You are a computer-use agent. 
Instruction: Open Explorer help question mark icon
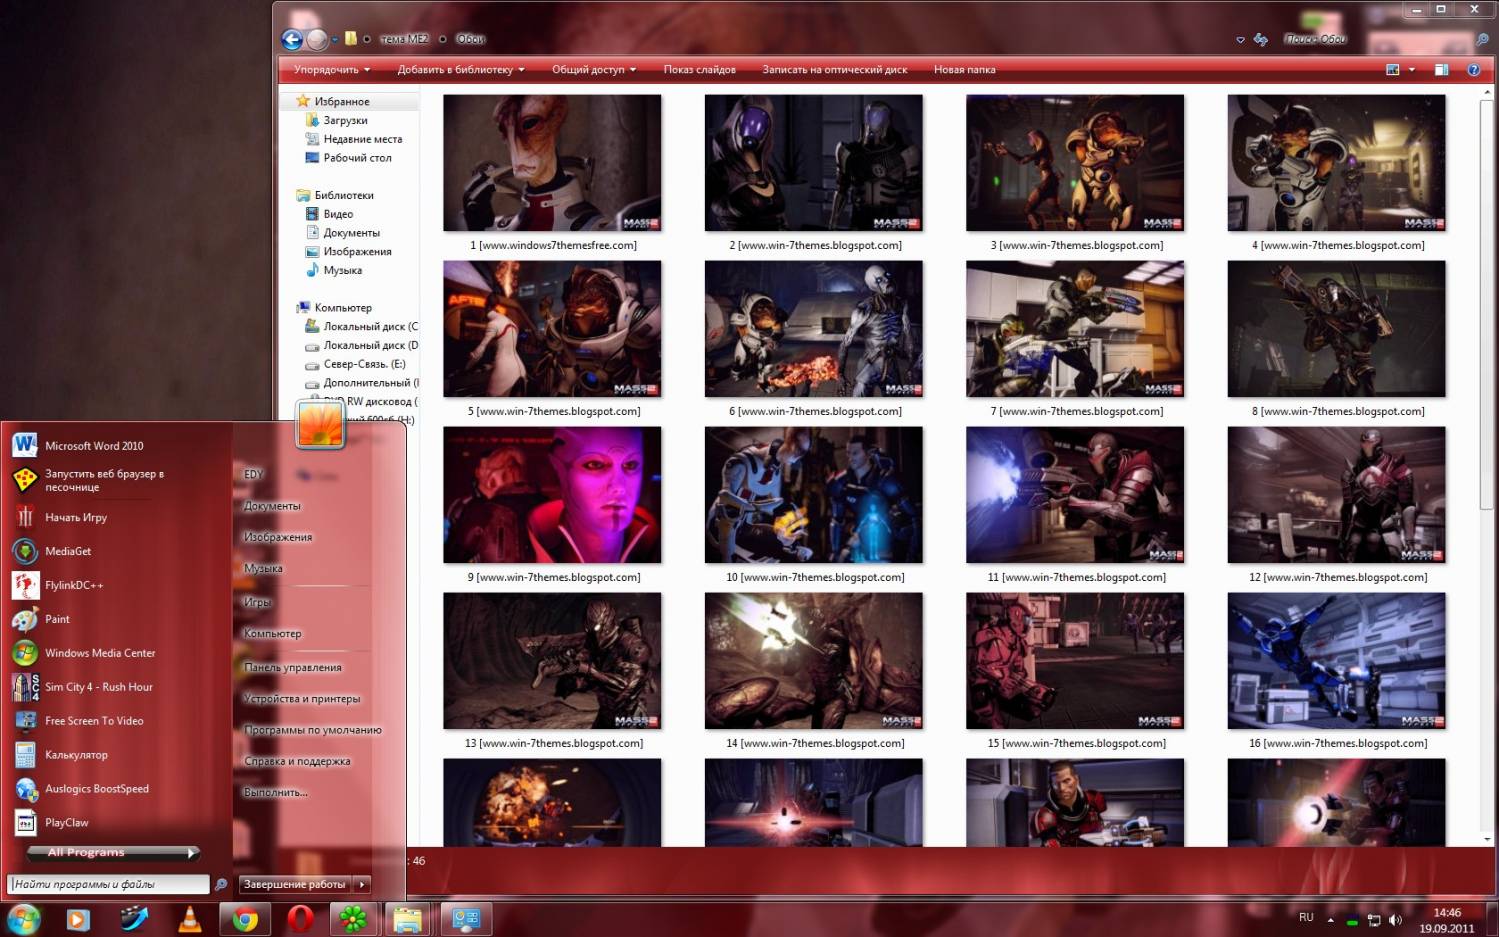(x=1473, y=70)
